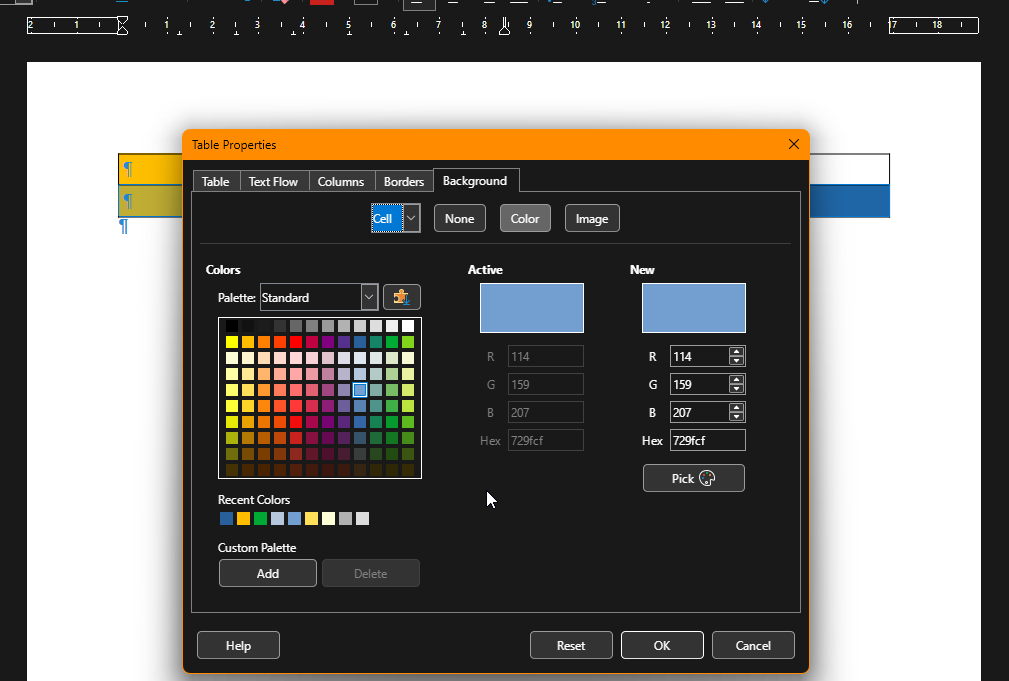Decrease the B value with the down arrow
Viewport: 1009px width, 681px height.
click(737, 417)
